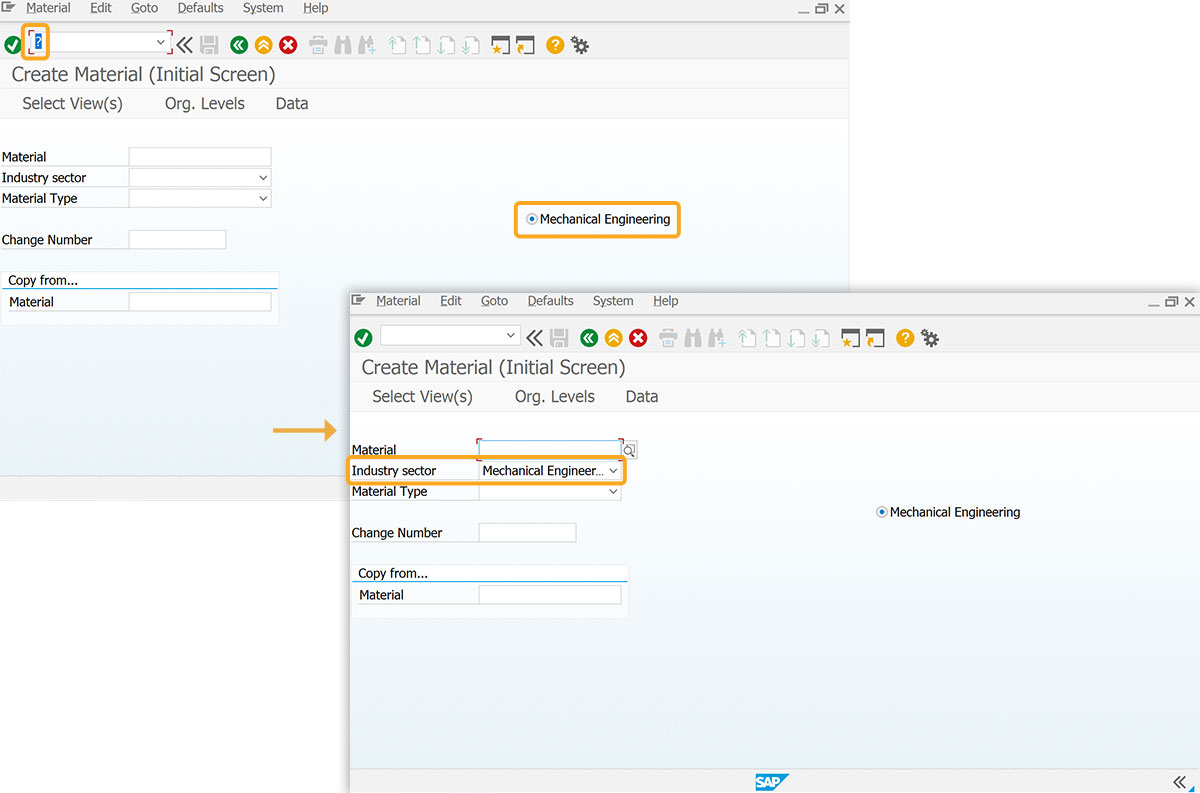Click the Save icon in back window toolbar
Viewport: 1200px width, 793px height.
coord(209,45)
